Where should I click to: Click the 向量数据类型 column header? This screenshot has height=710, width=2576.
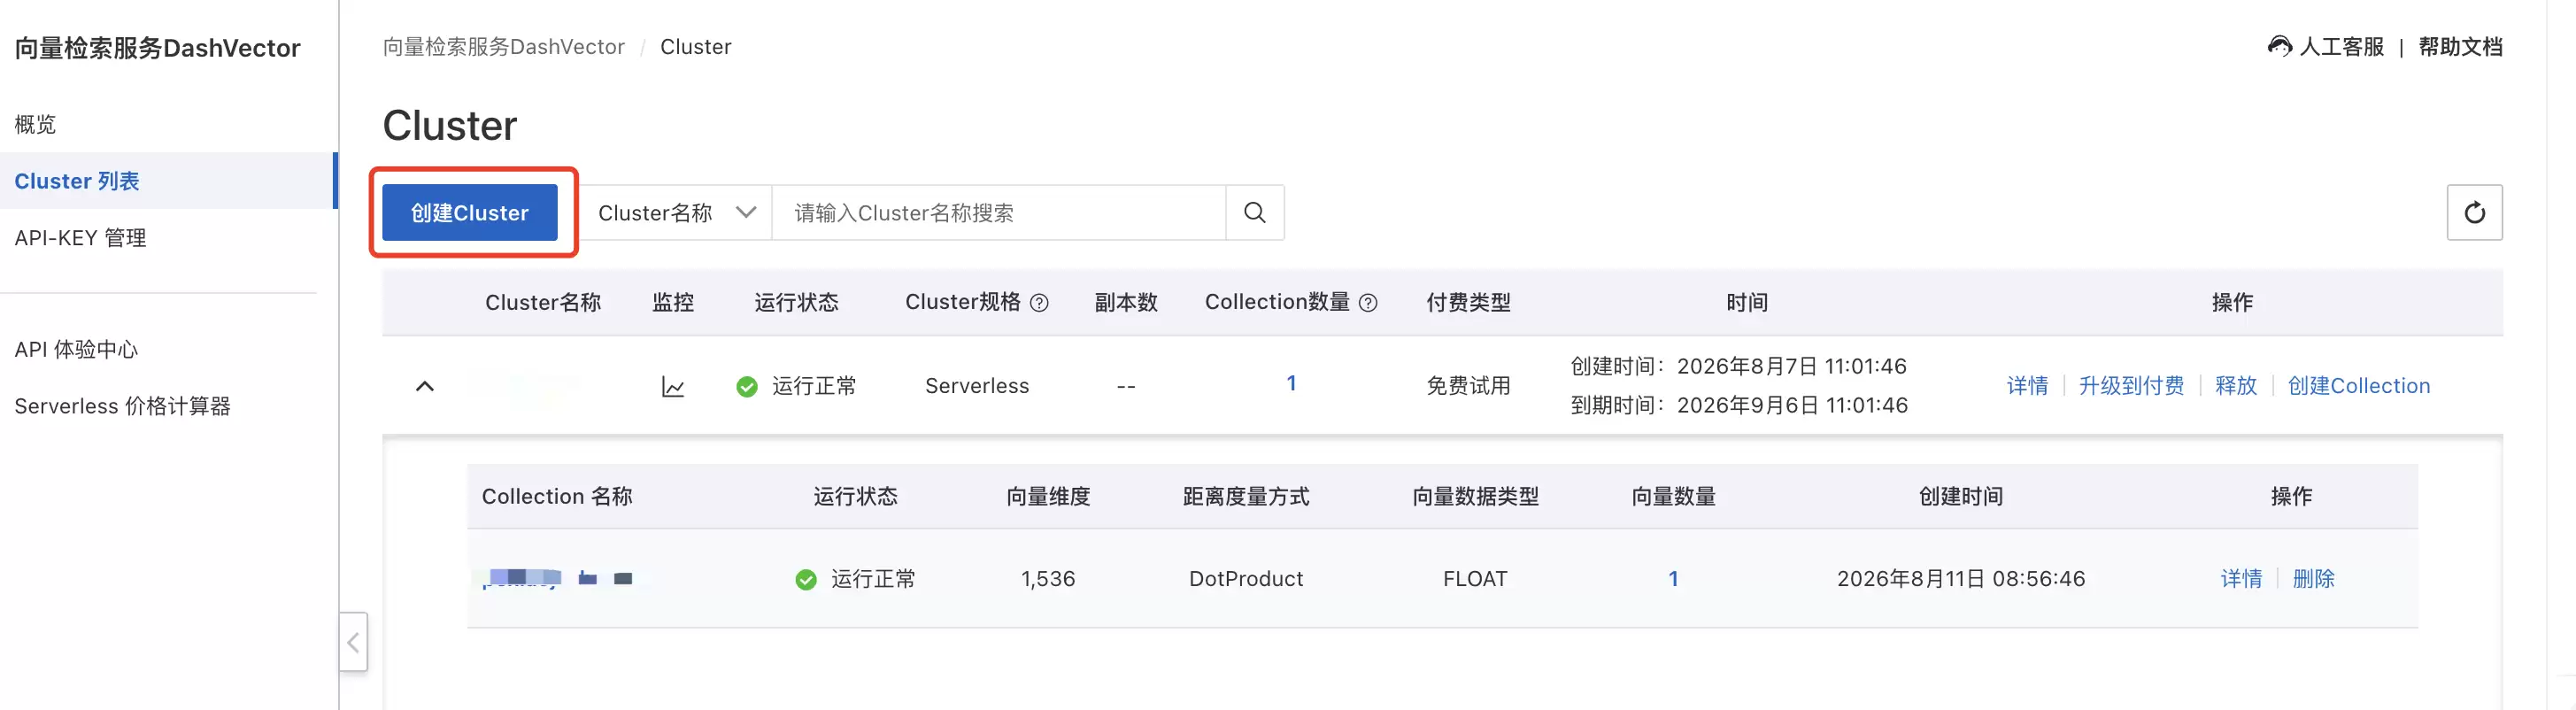[x=1475, y=496]
